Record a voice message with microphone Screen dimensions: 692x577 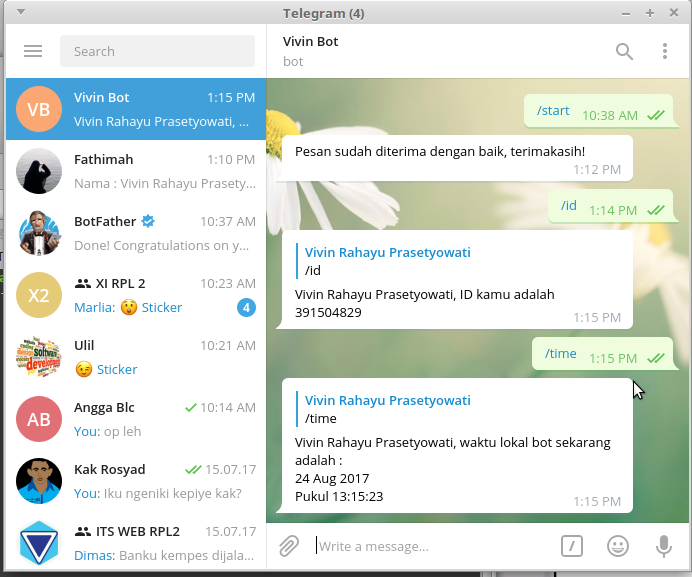pos(664,546)
